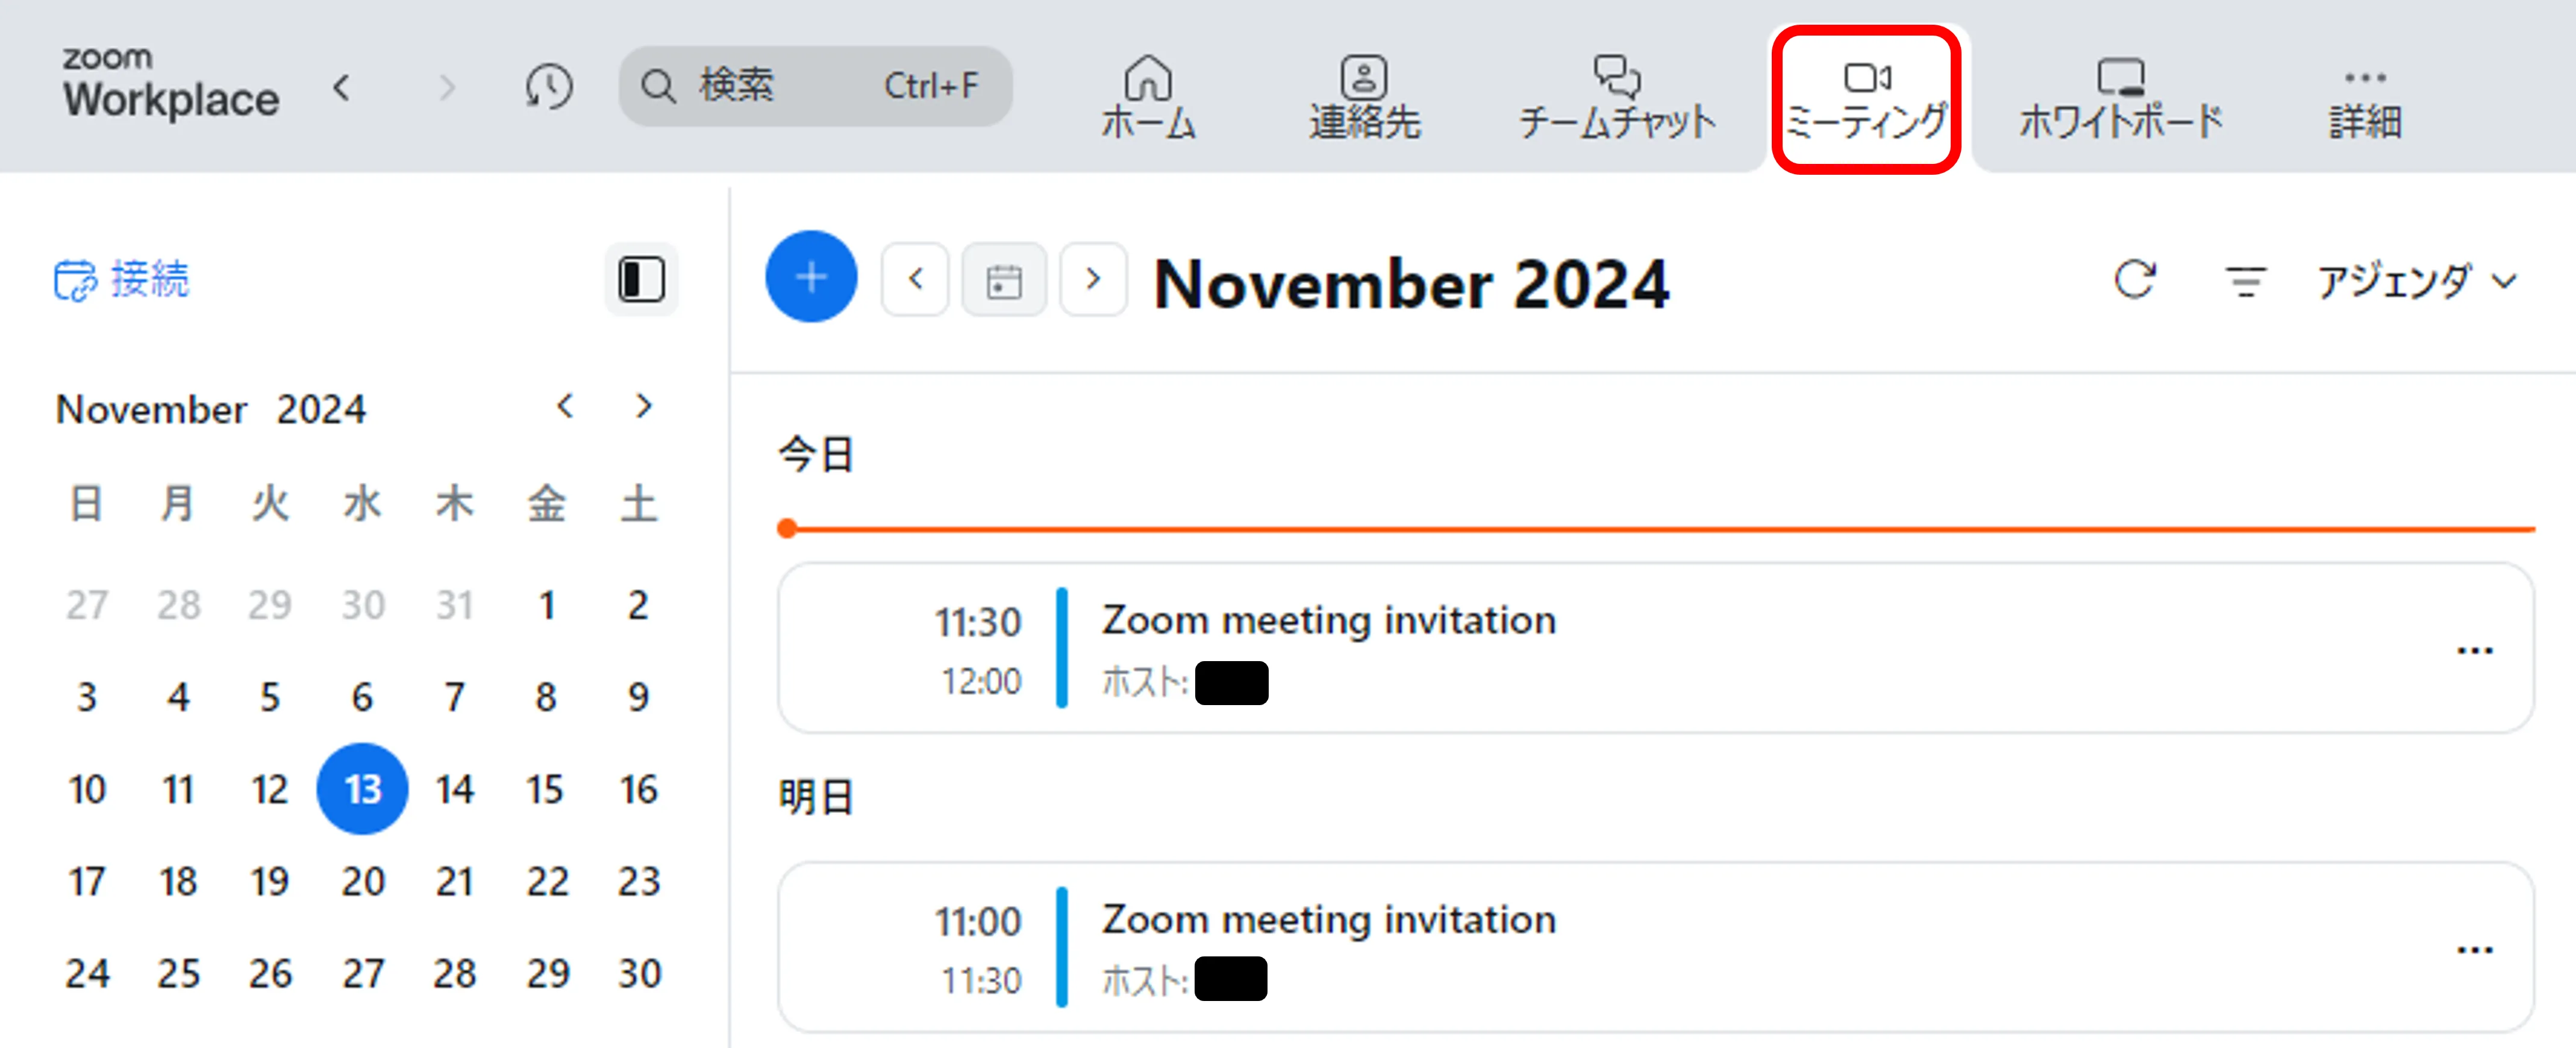Expand the アジェンダ view dropdown

click(x=2416, y=281)
